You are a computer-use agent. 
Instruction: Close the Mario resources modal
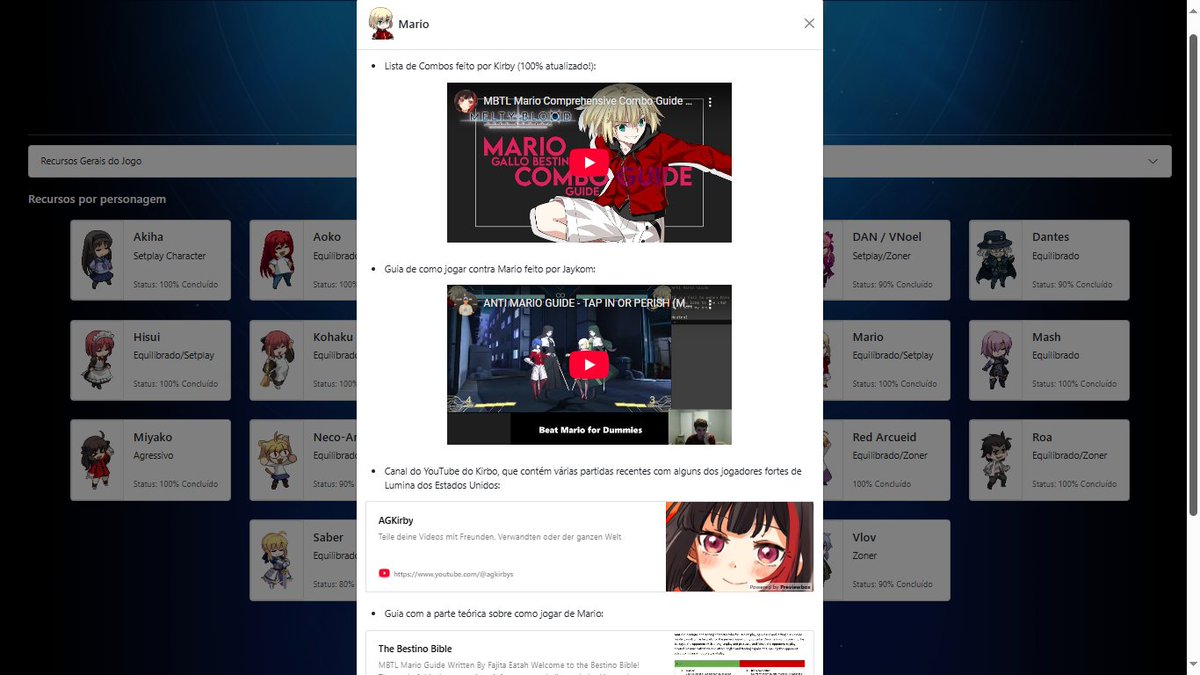tap(808, 22)
